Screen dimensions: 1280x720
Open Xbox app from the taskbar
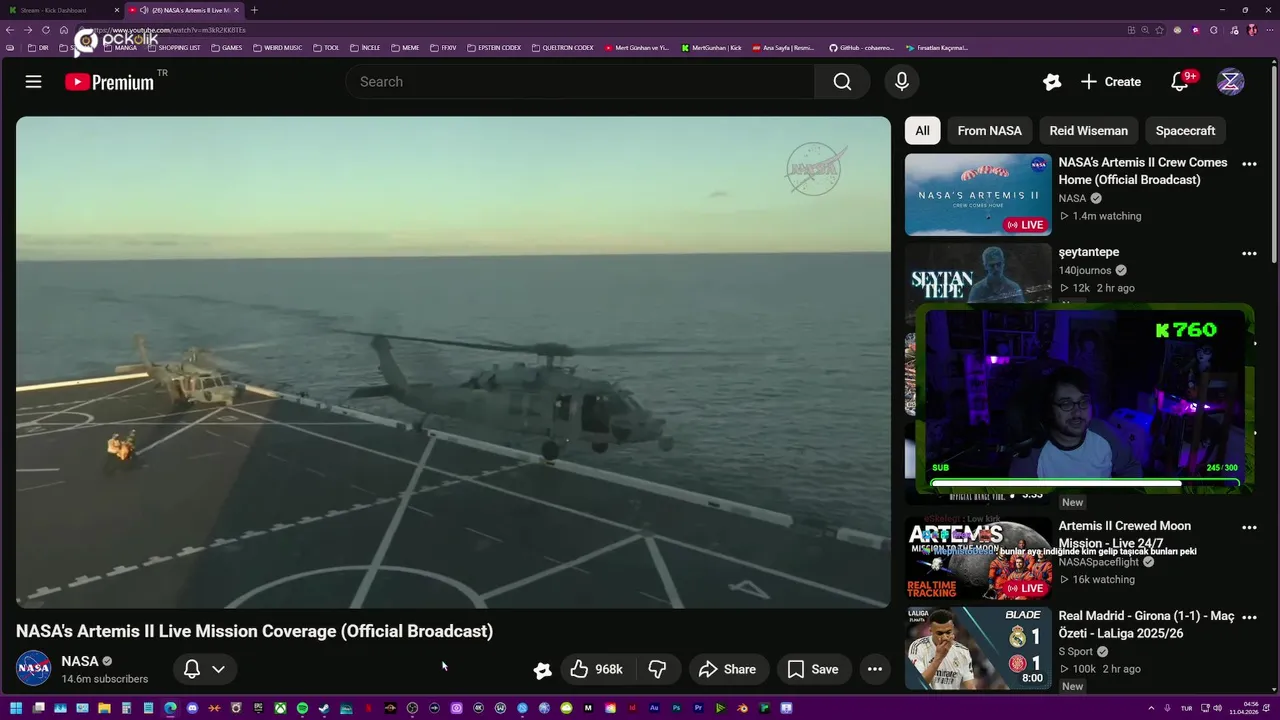point(281,708)
